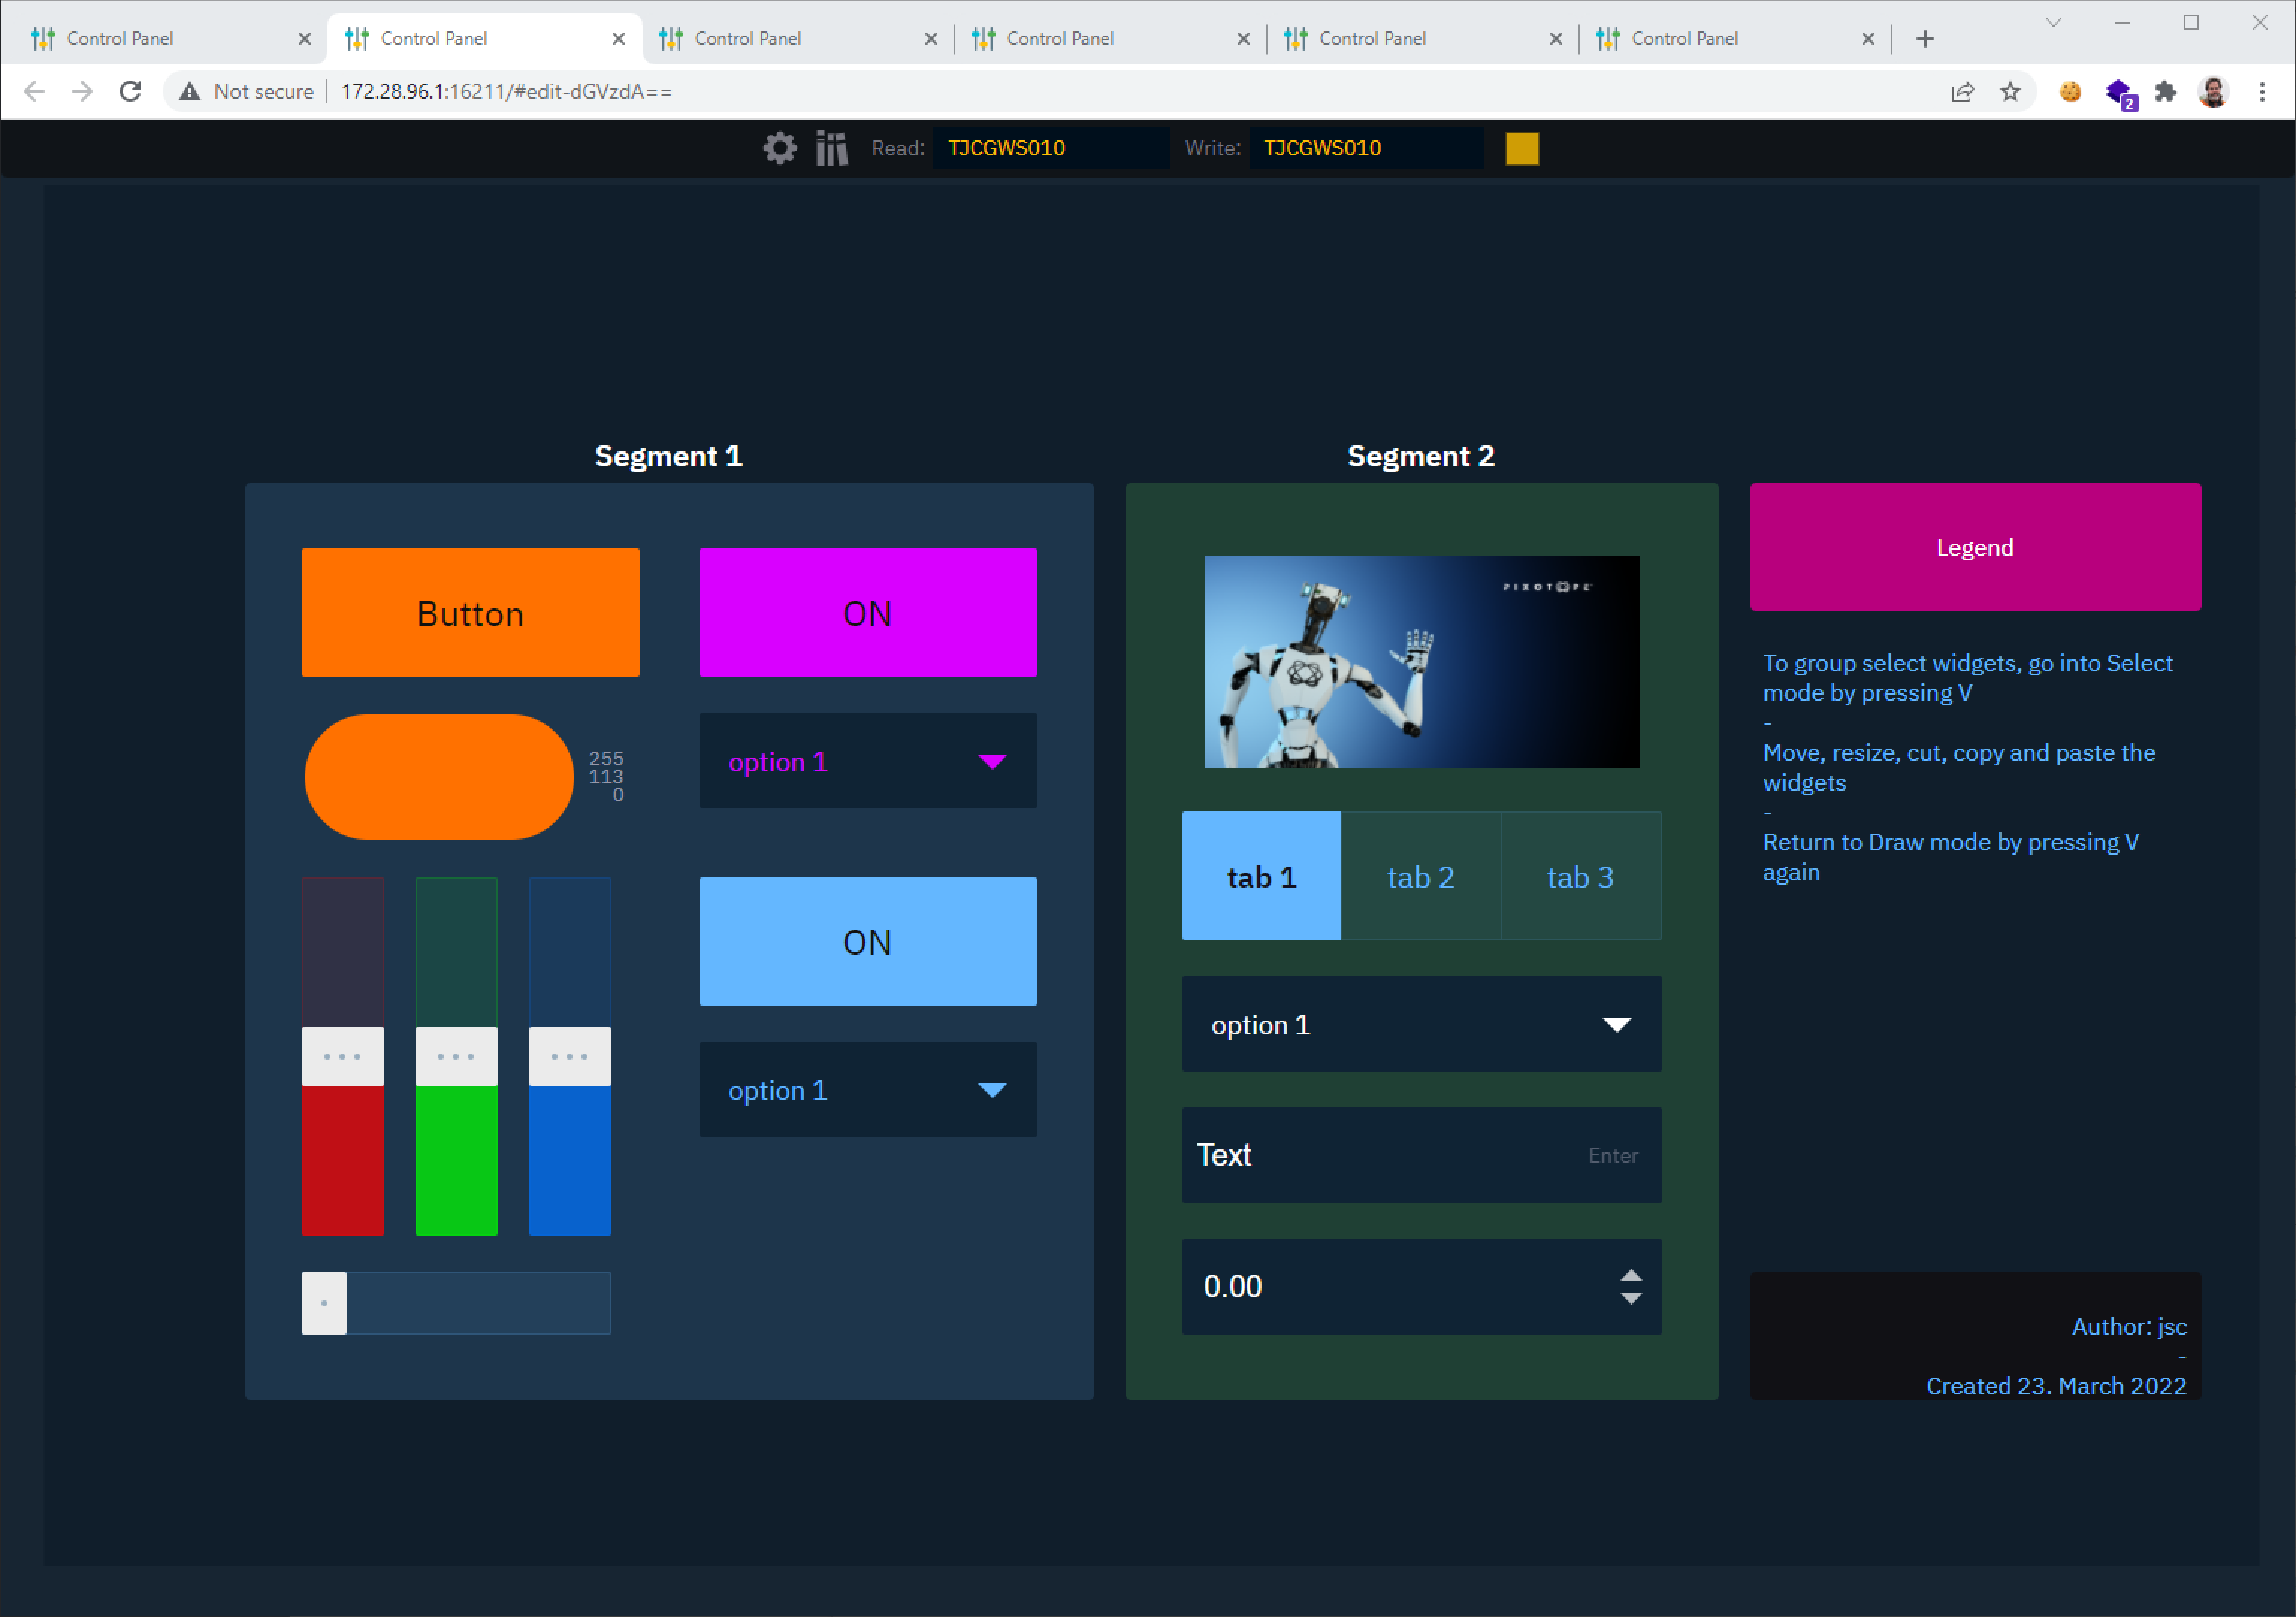Screen dimensions: 2296x1617
Task: Expand the blue option 1 dropdown
Action: pyautogui.click(x=867, y=1089)
